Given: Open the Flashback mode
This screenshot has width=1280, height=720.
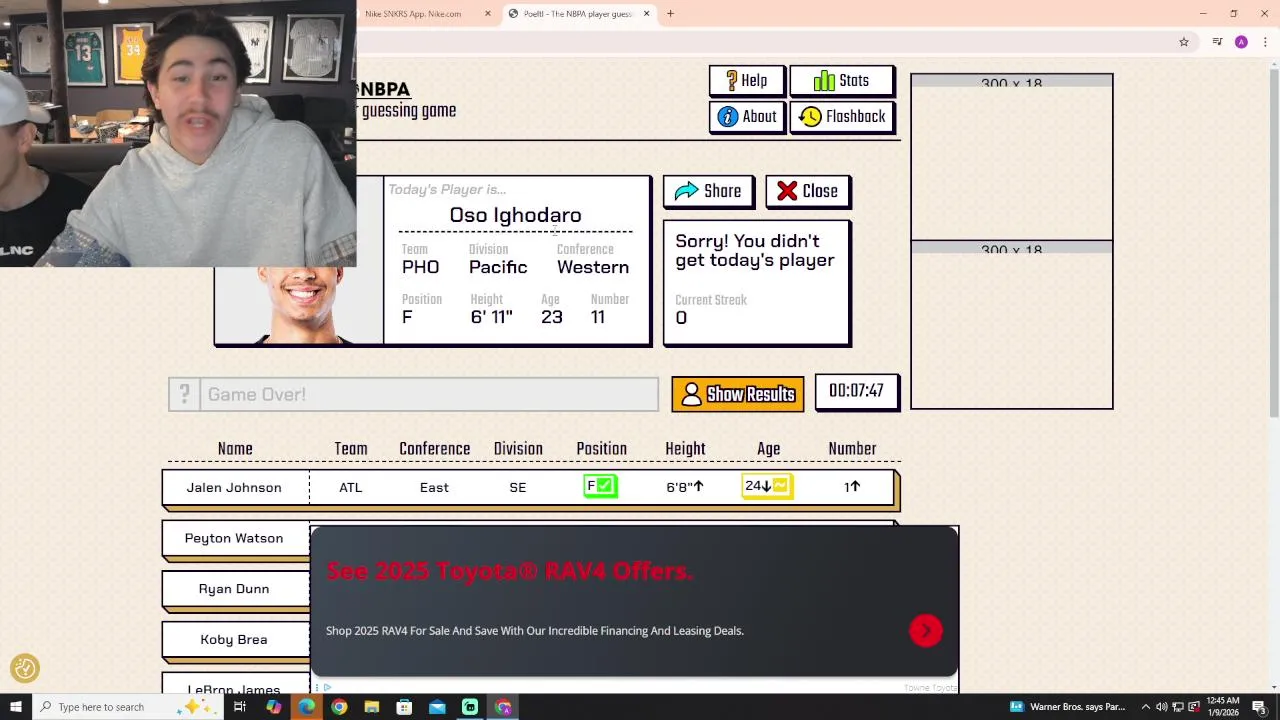Looking at the screenshot, I should point(842,117).
